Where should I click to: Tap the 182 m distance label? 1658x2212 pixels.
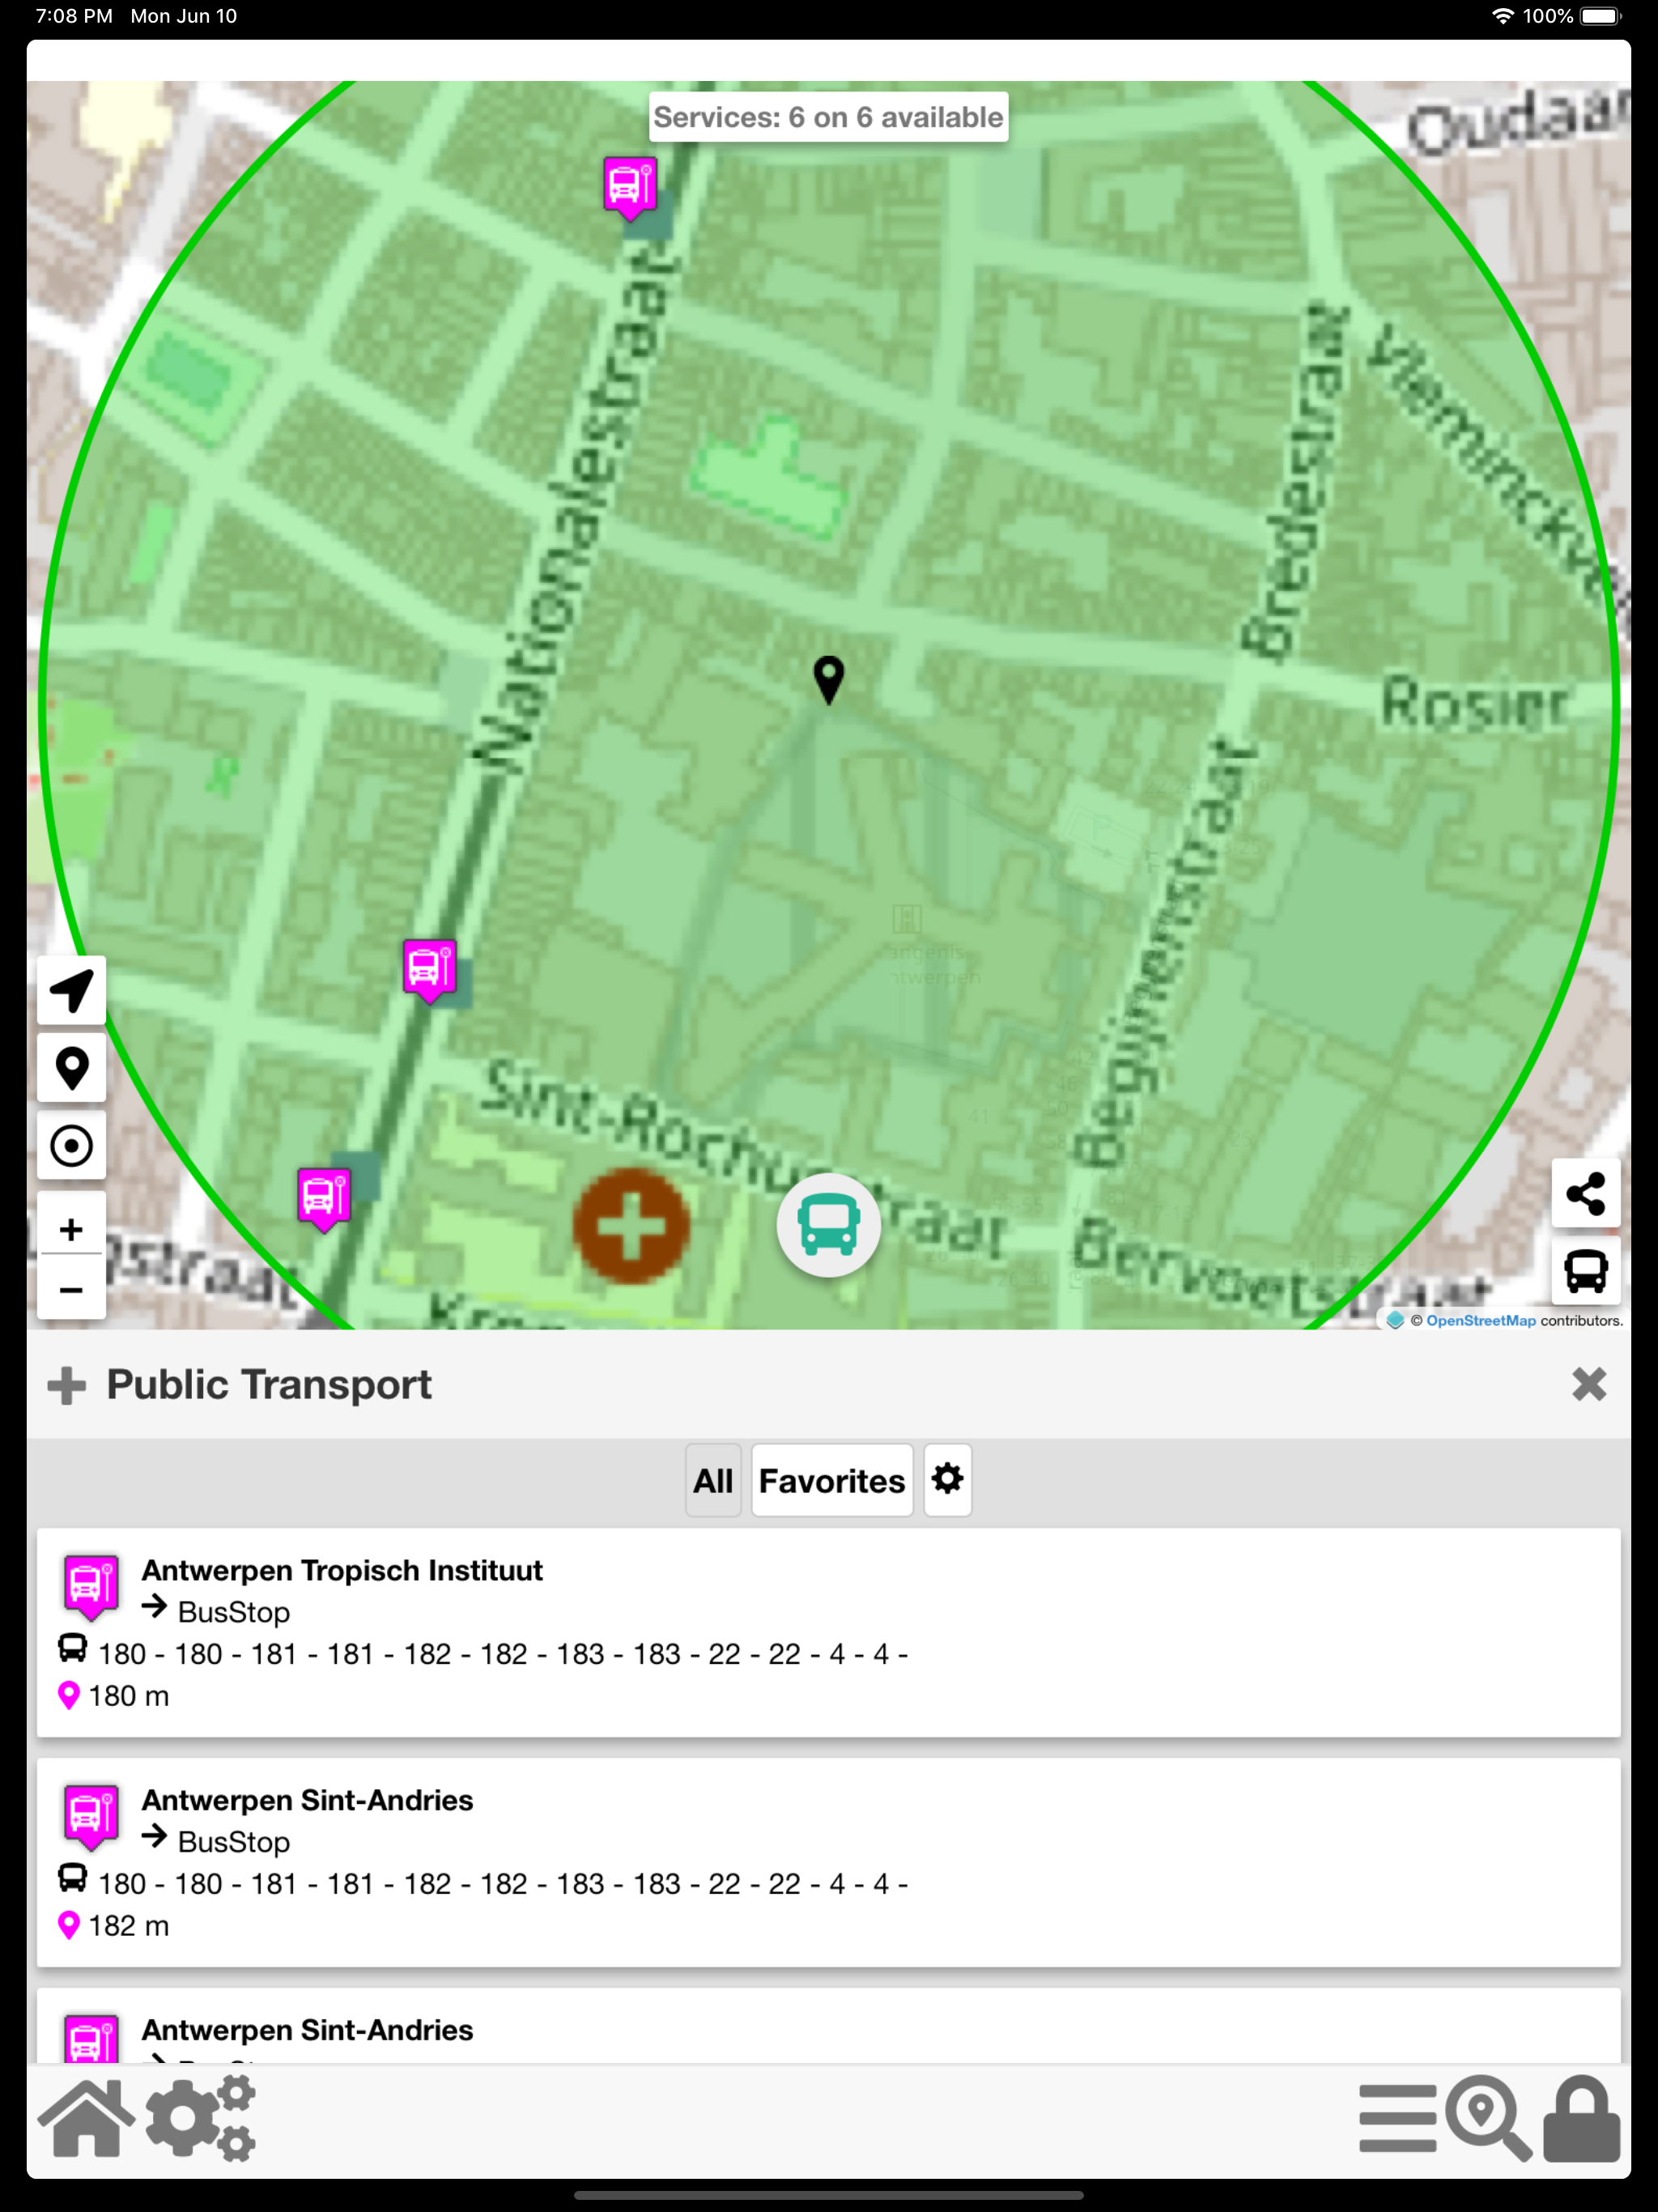tap(128, 1926)
